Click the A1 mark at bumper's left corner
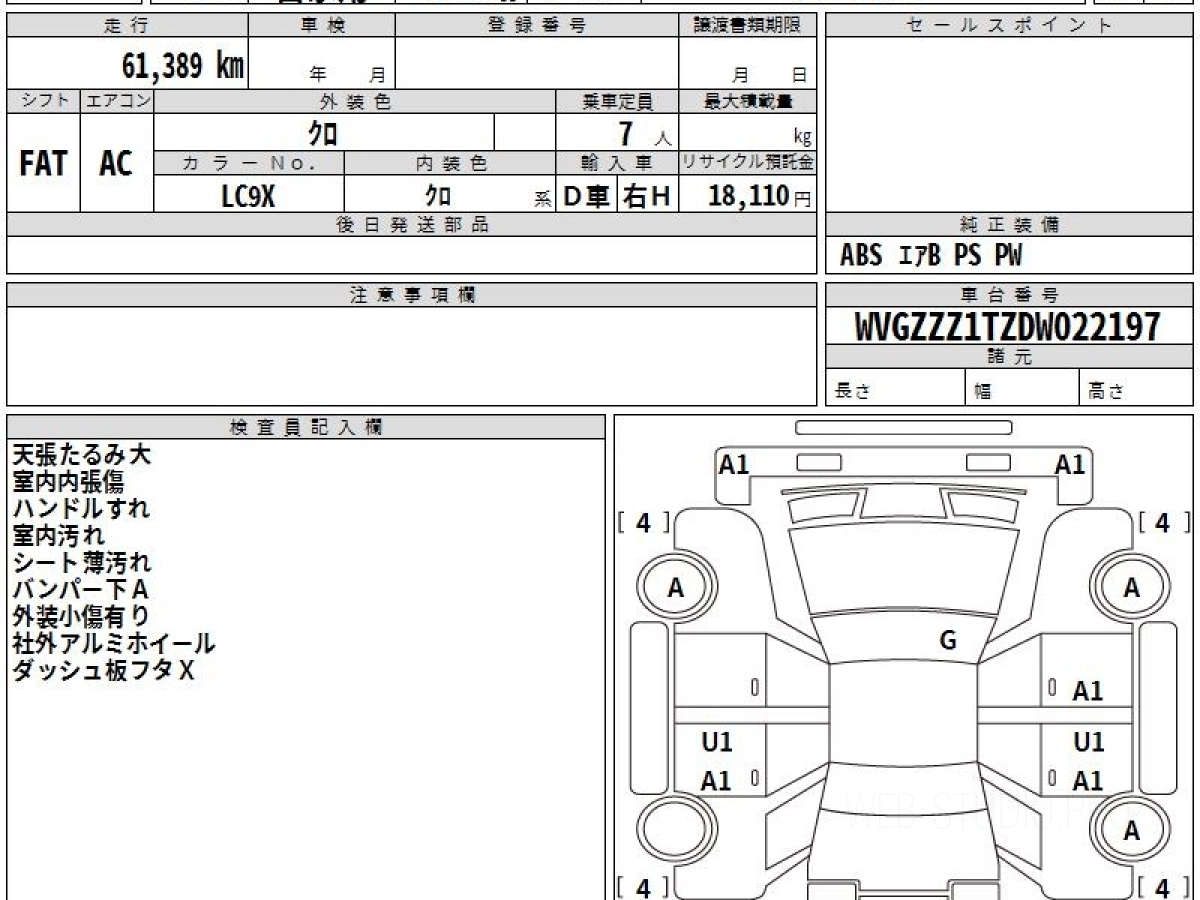Viewport: 1200px width, 900px height. [x=734, y=464]
